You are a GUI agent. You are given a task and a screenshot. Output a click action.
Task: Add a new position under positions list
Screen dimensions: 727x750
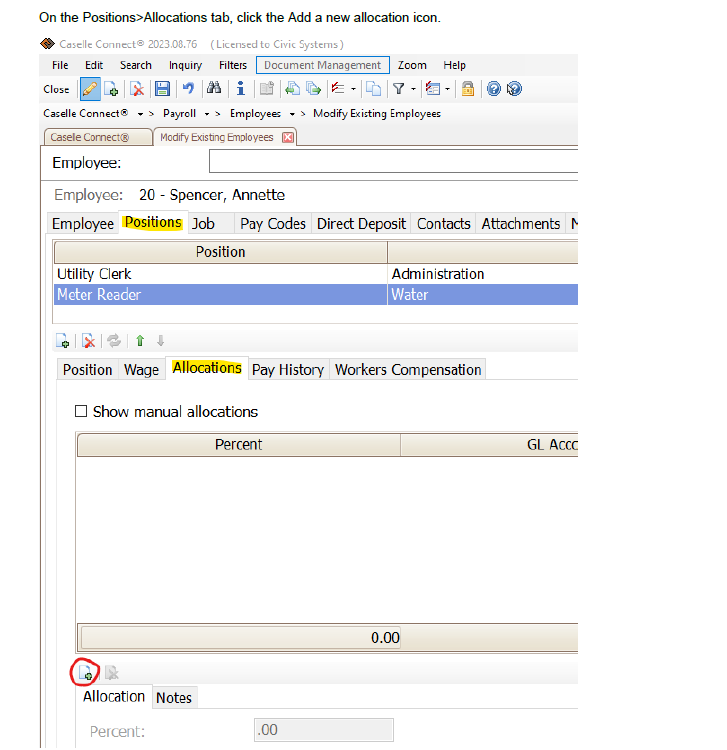point(63,341)
